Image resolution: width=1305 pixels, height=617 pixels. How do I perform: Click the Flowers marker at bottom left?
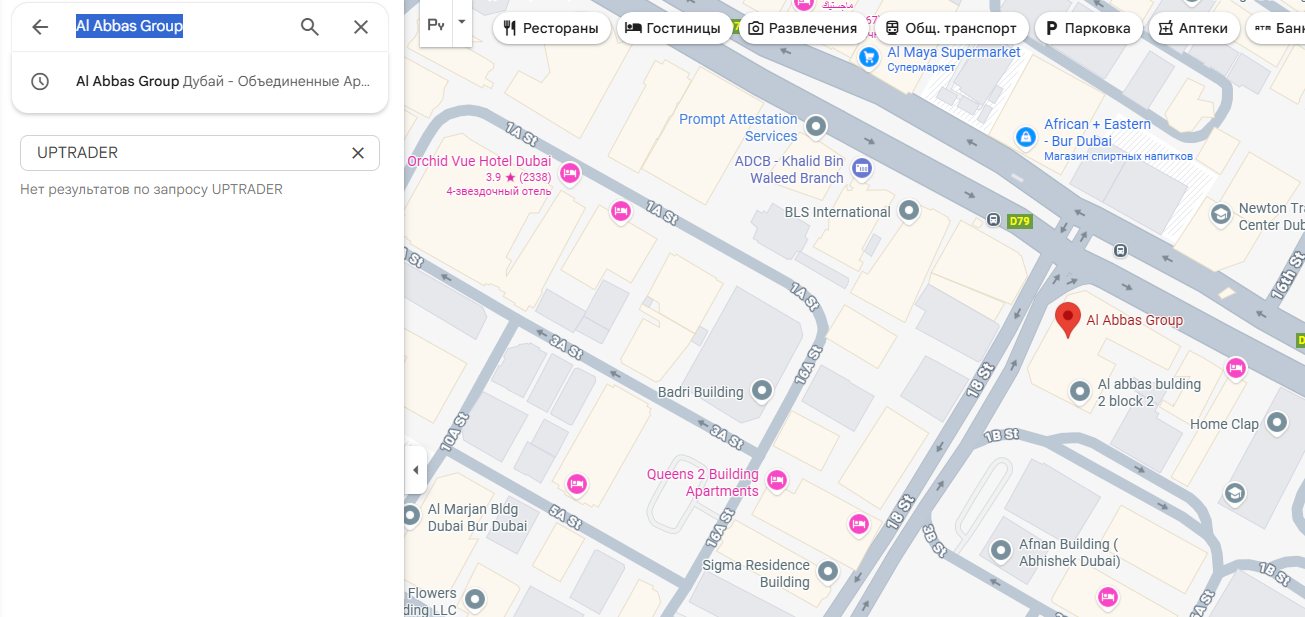pyautogui.click(x=475, y=600)
